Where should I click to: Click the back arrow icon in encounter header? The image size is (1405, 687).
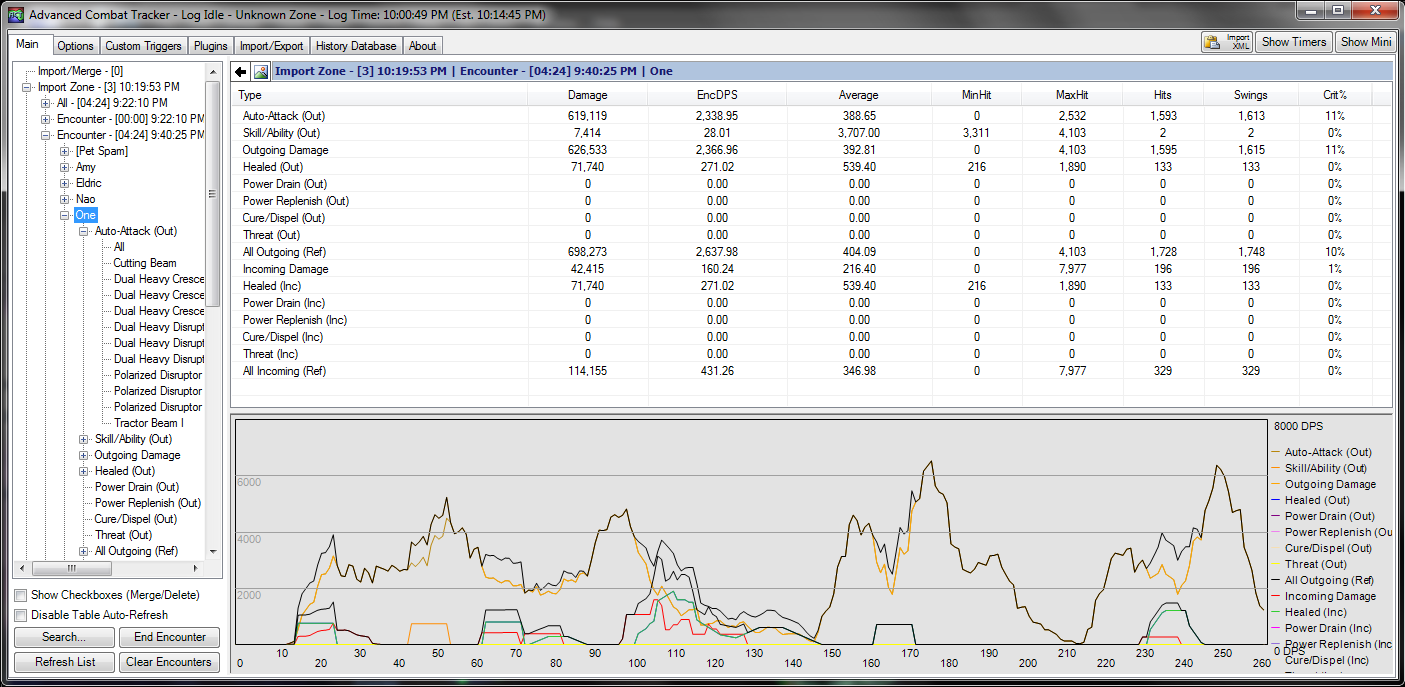[241, 72]
